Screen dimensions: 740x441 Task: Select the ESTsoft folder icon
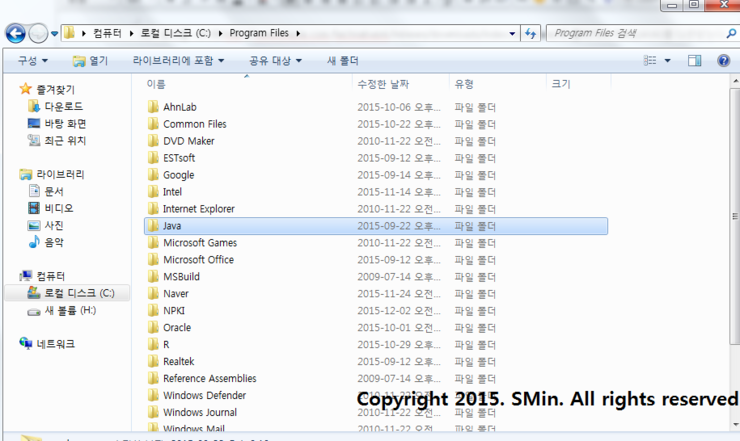click(x=153, y=158)
